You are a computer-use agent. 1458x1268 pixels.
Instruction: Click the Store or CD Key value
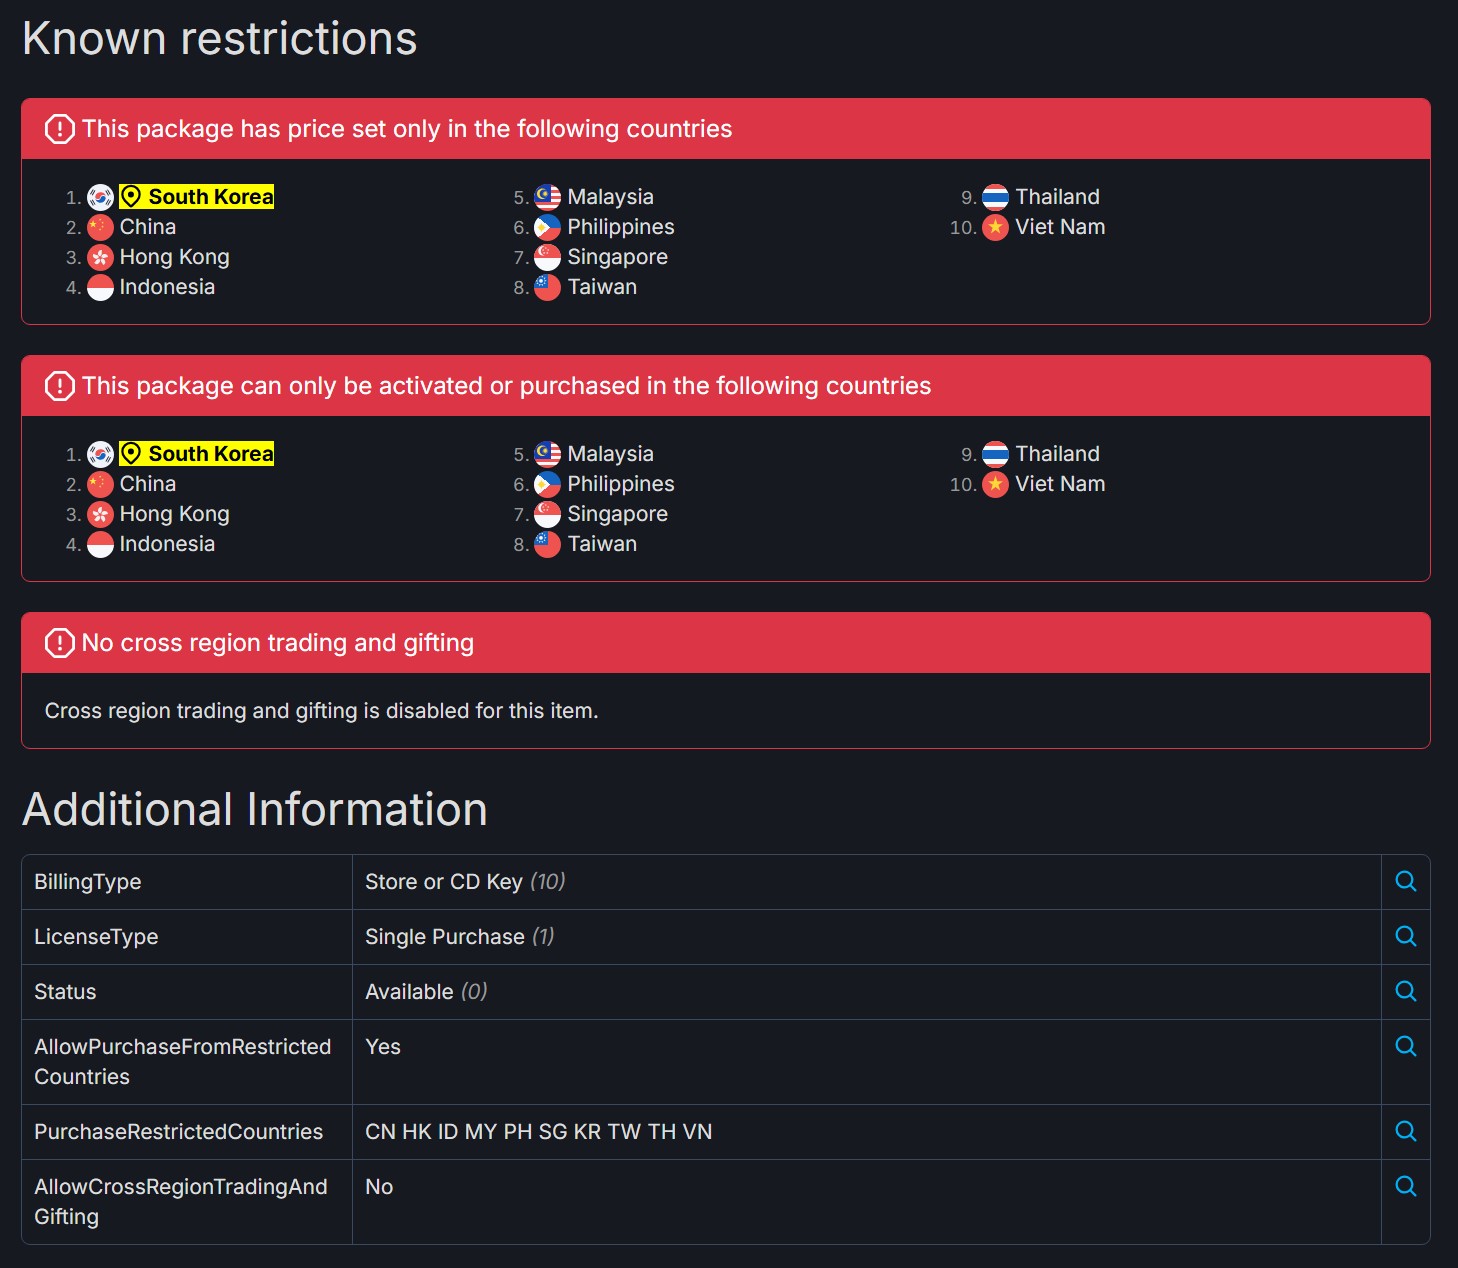(444, 882)
